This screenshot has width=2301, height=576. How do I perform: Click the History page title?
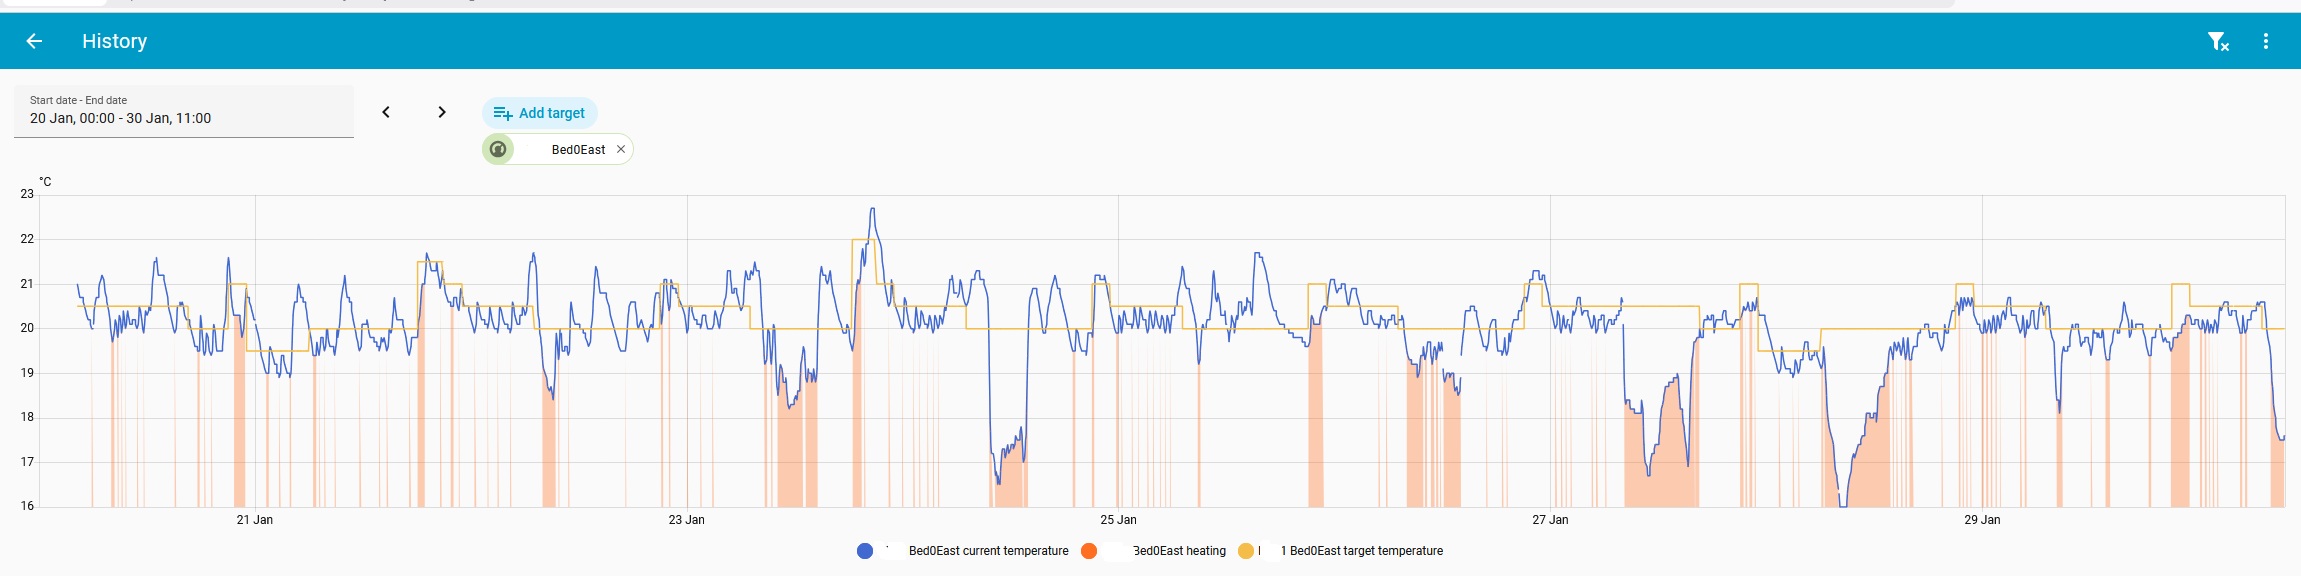pyautogui.click(x=114, y=41)
